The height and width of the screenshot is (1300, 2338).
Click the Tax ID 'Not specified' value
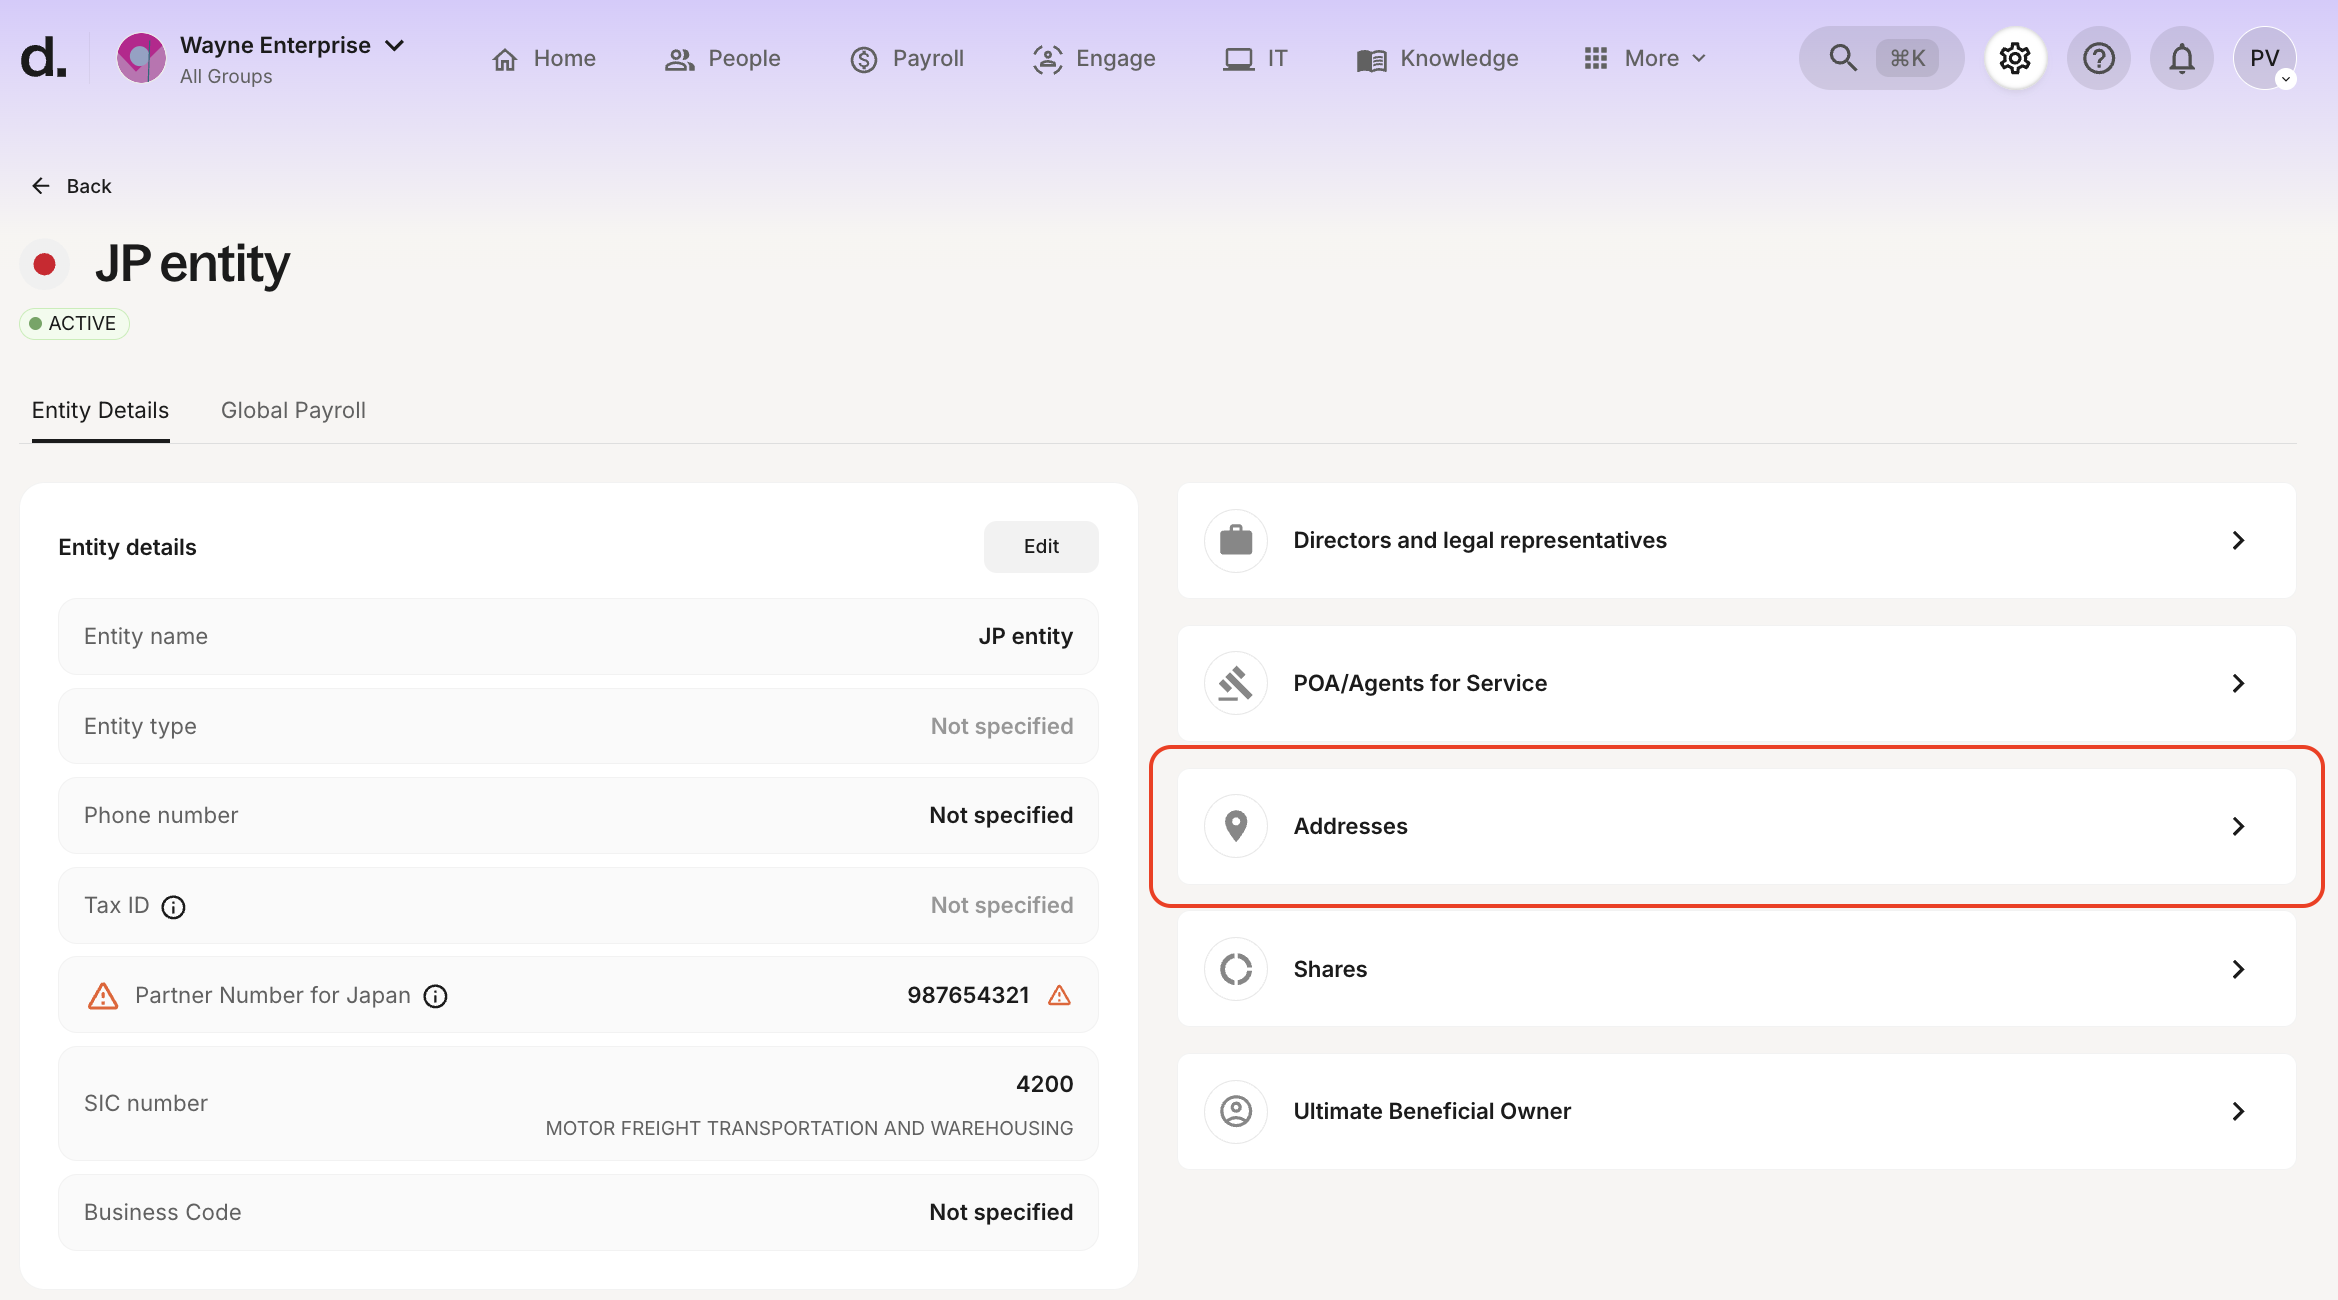[1002, 905]
